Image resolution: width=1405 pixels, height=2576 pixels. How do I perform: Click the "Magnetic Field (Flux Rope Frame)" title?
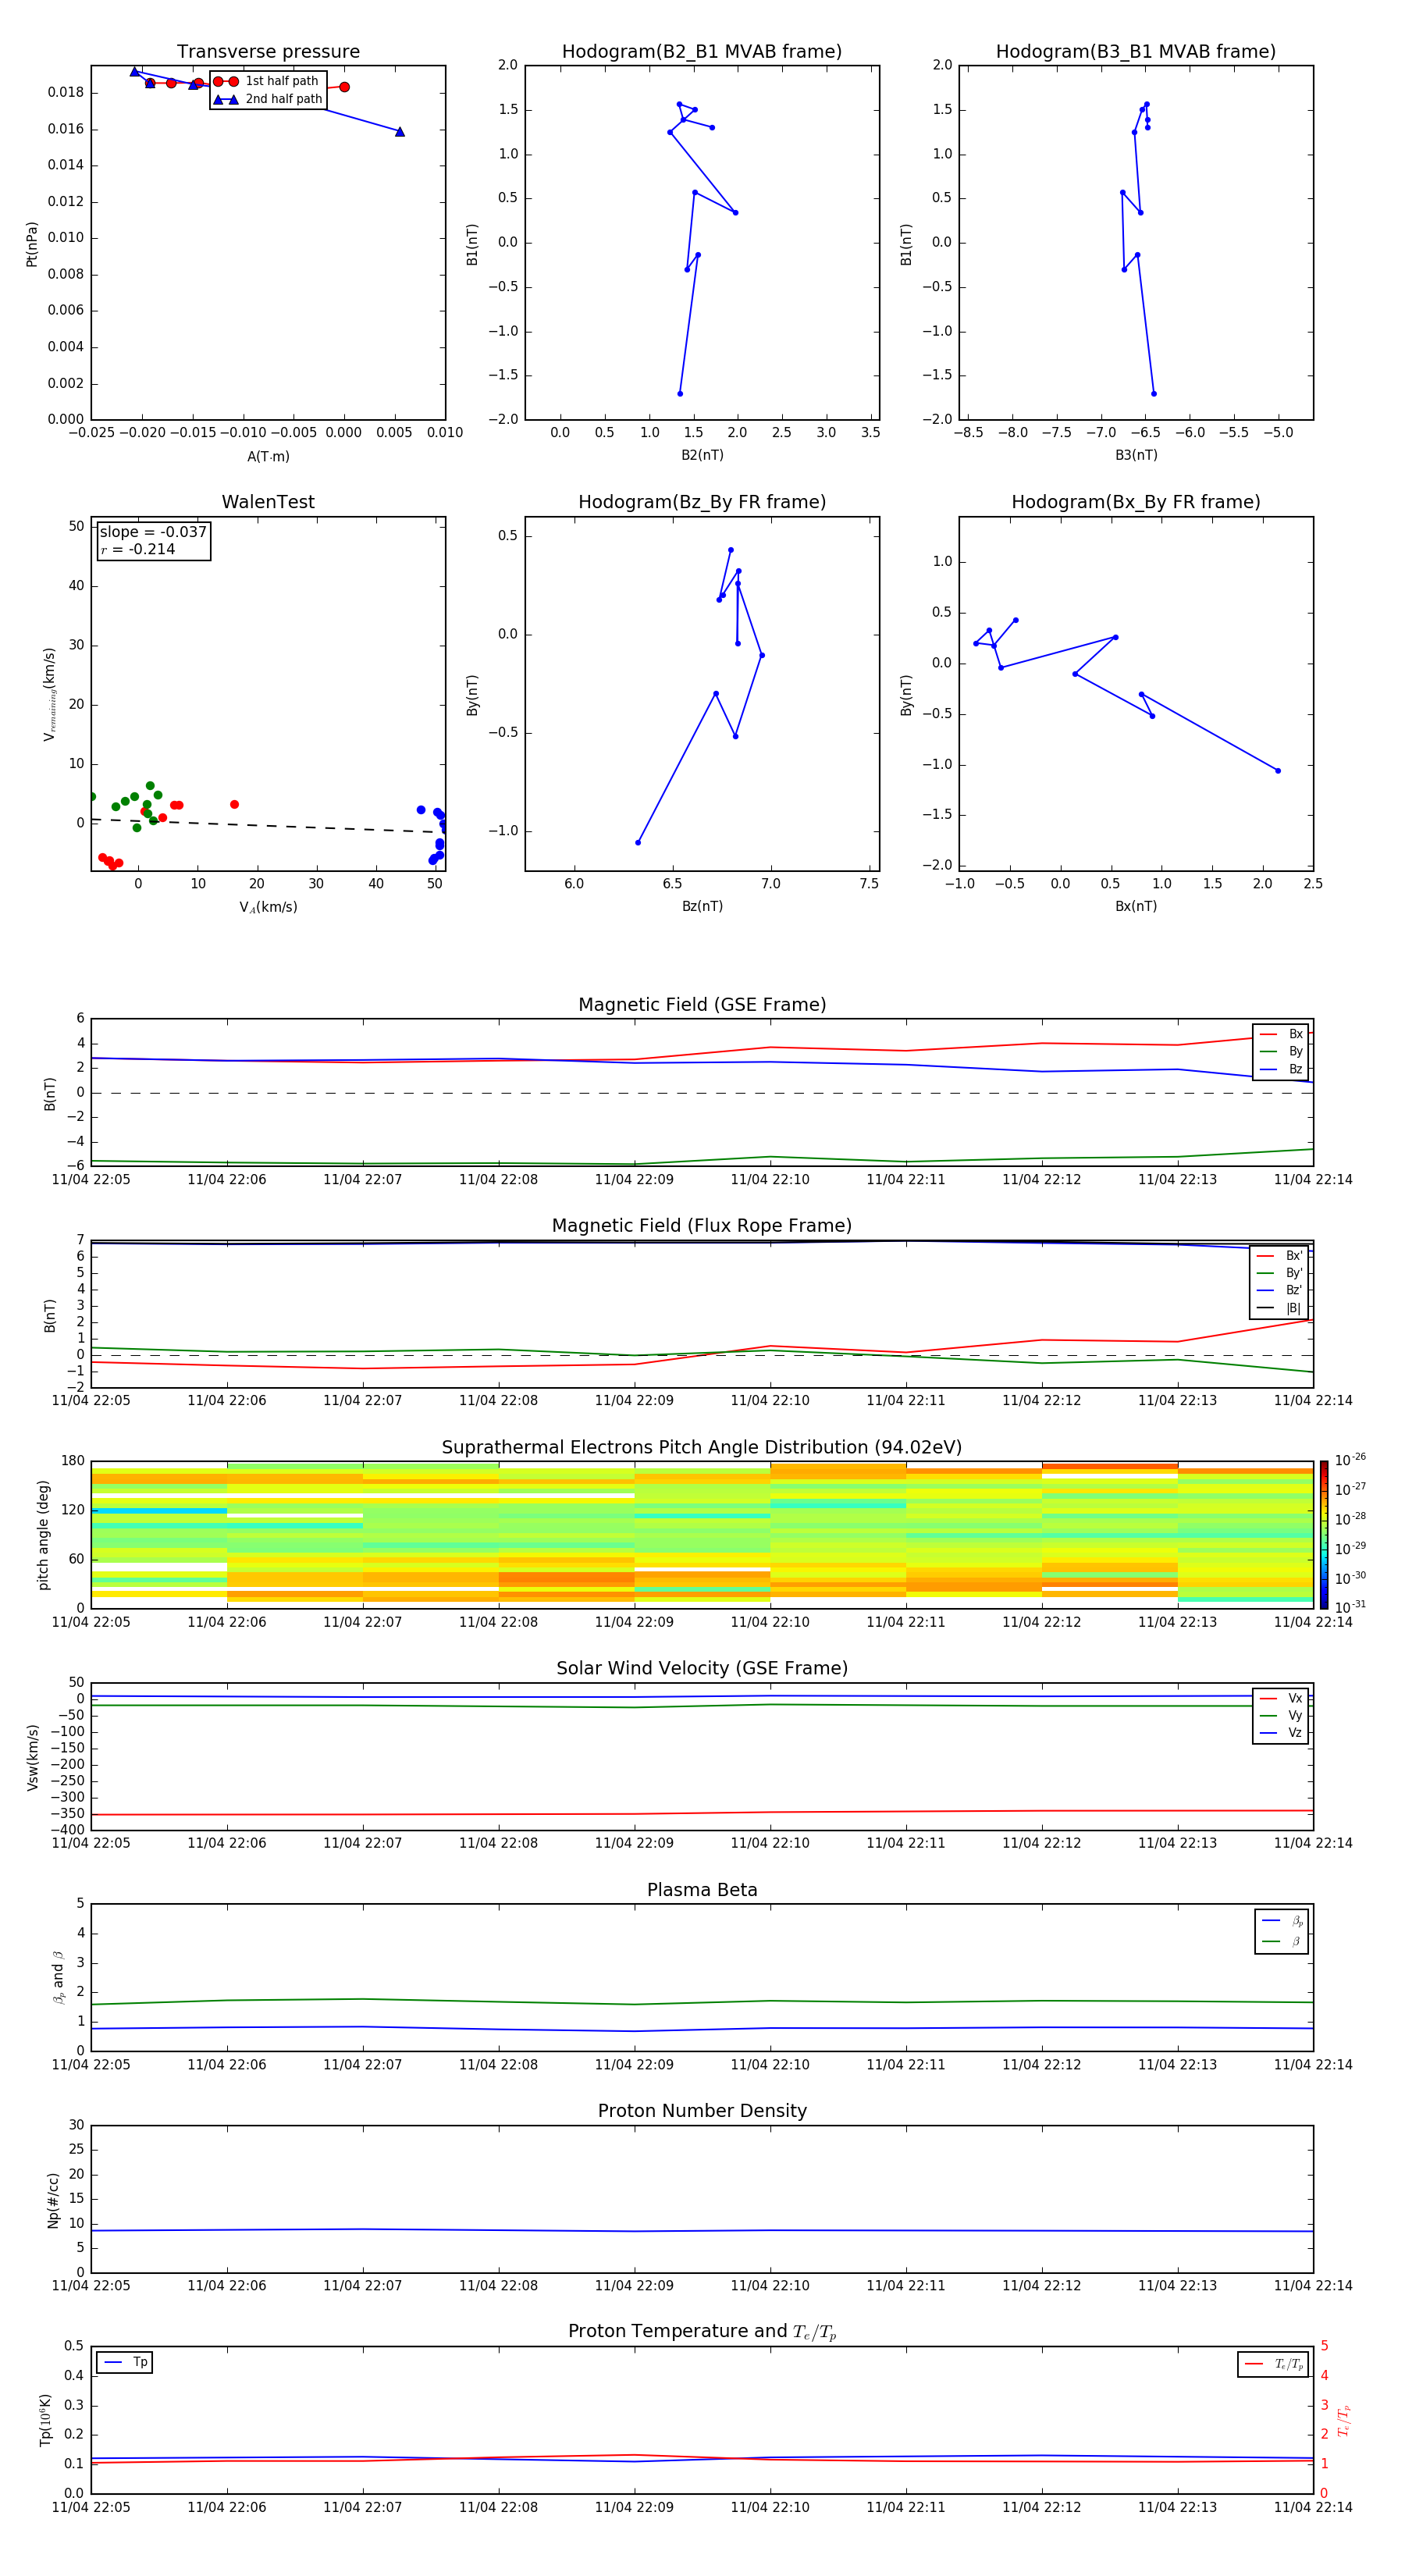pos(702,1225)
